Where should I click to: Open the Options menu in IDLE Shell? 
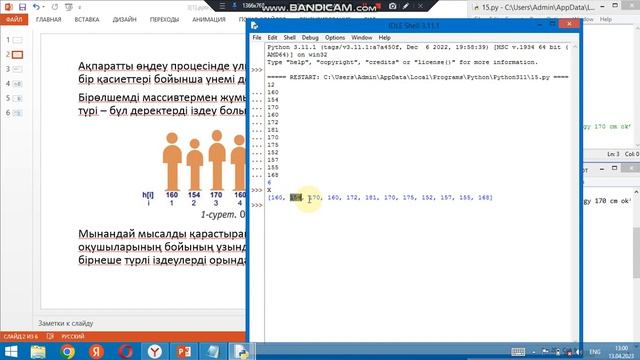click(335, 38)
